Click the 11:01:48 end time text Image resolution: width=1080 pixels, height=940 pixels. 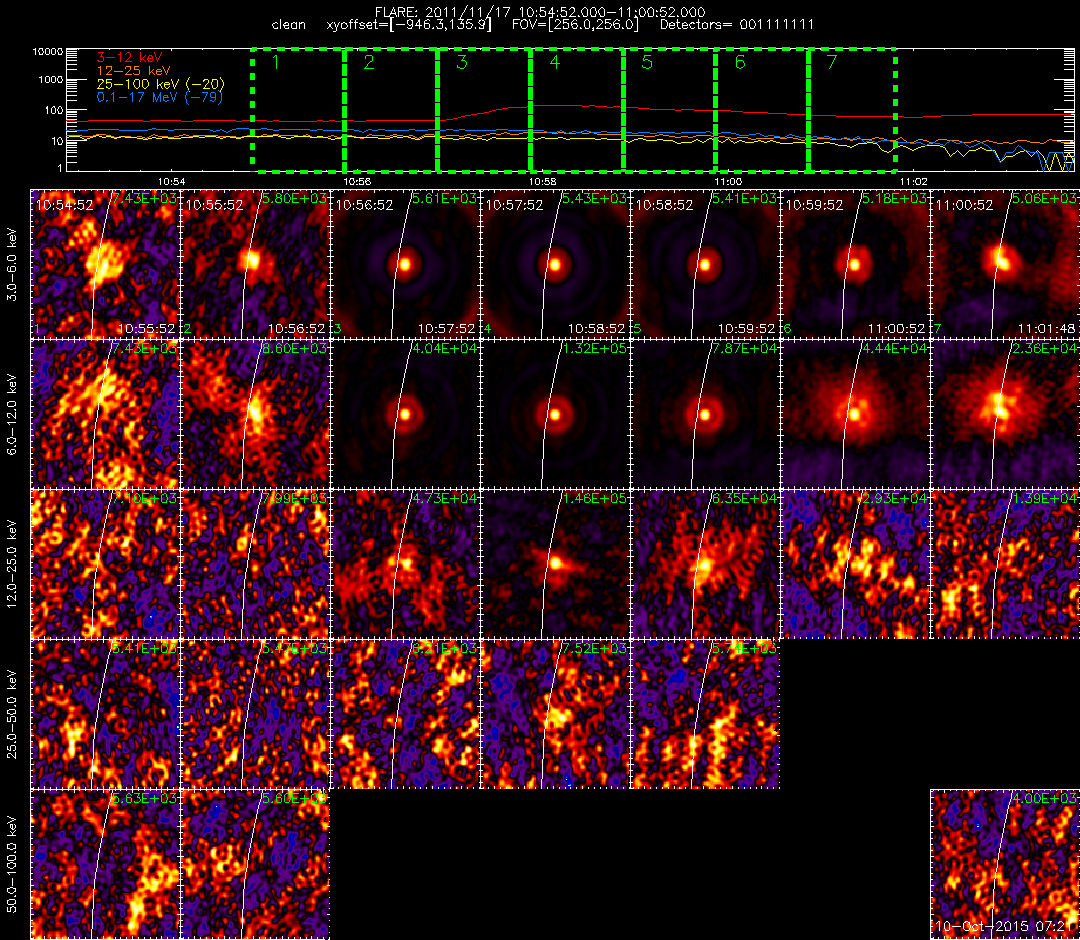point(1046,328)
